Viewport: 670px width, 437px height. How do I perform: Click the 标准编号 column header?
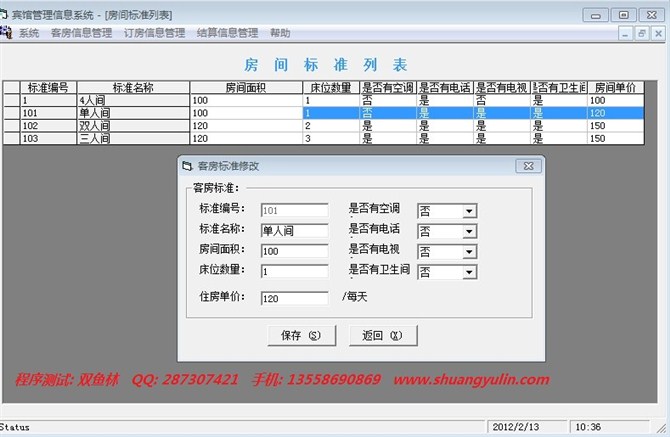48,88
